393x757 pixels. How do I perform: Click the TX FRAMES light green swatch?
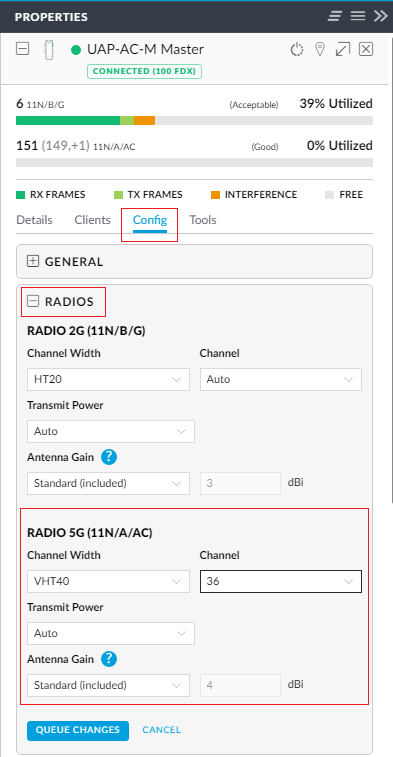(x=118, y=195)
